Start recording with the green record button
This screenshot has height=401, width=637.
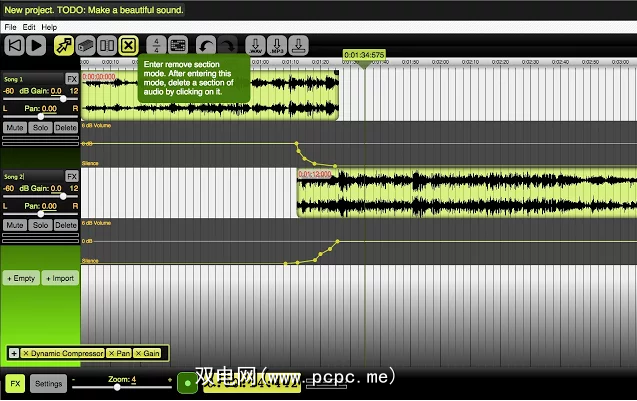(187, 383)
